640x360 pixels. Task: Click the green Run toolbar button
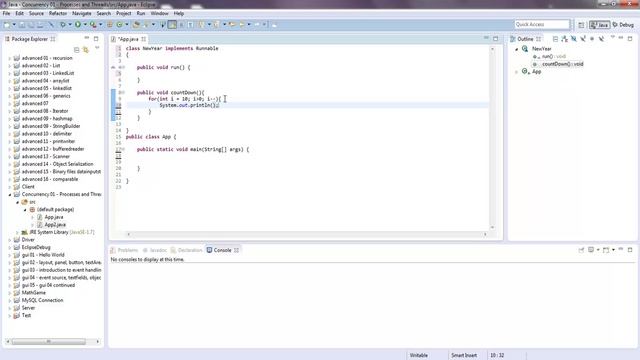tap(78, 25)
